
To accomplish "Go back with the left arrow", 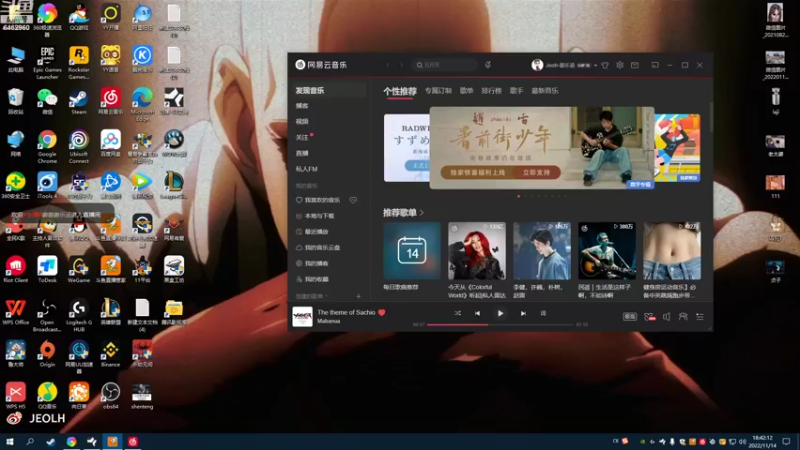I will (x=388, y=65).
